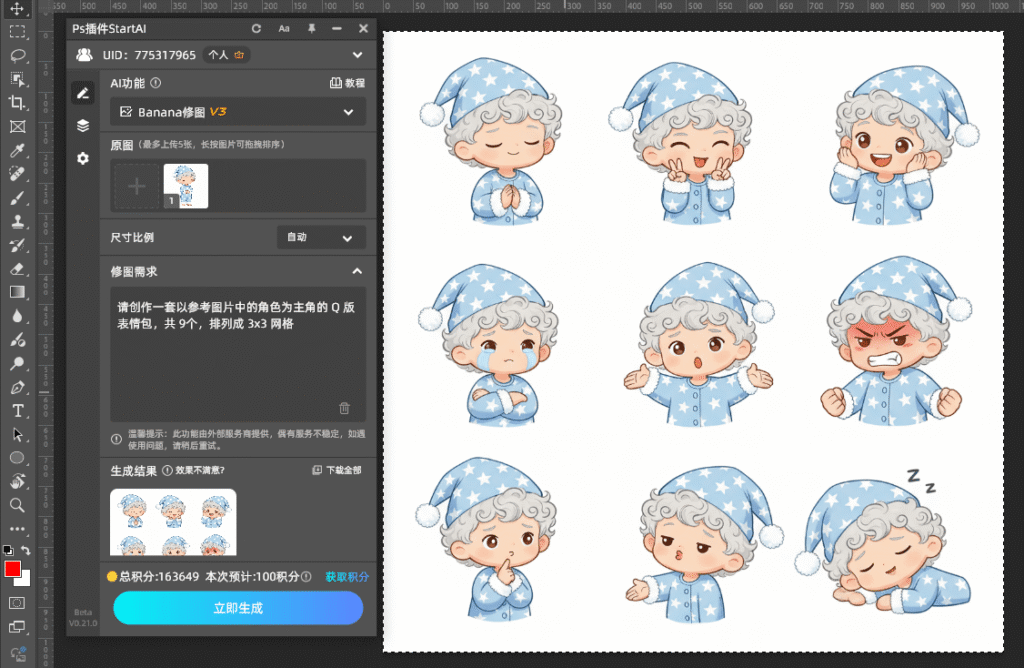
Task: Select the Zoom tool
Action: pyautogui.click(x=15, y=505)
